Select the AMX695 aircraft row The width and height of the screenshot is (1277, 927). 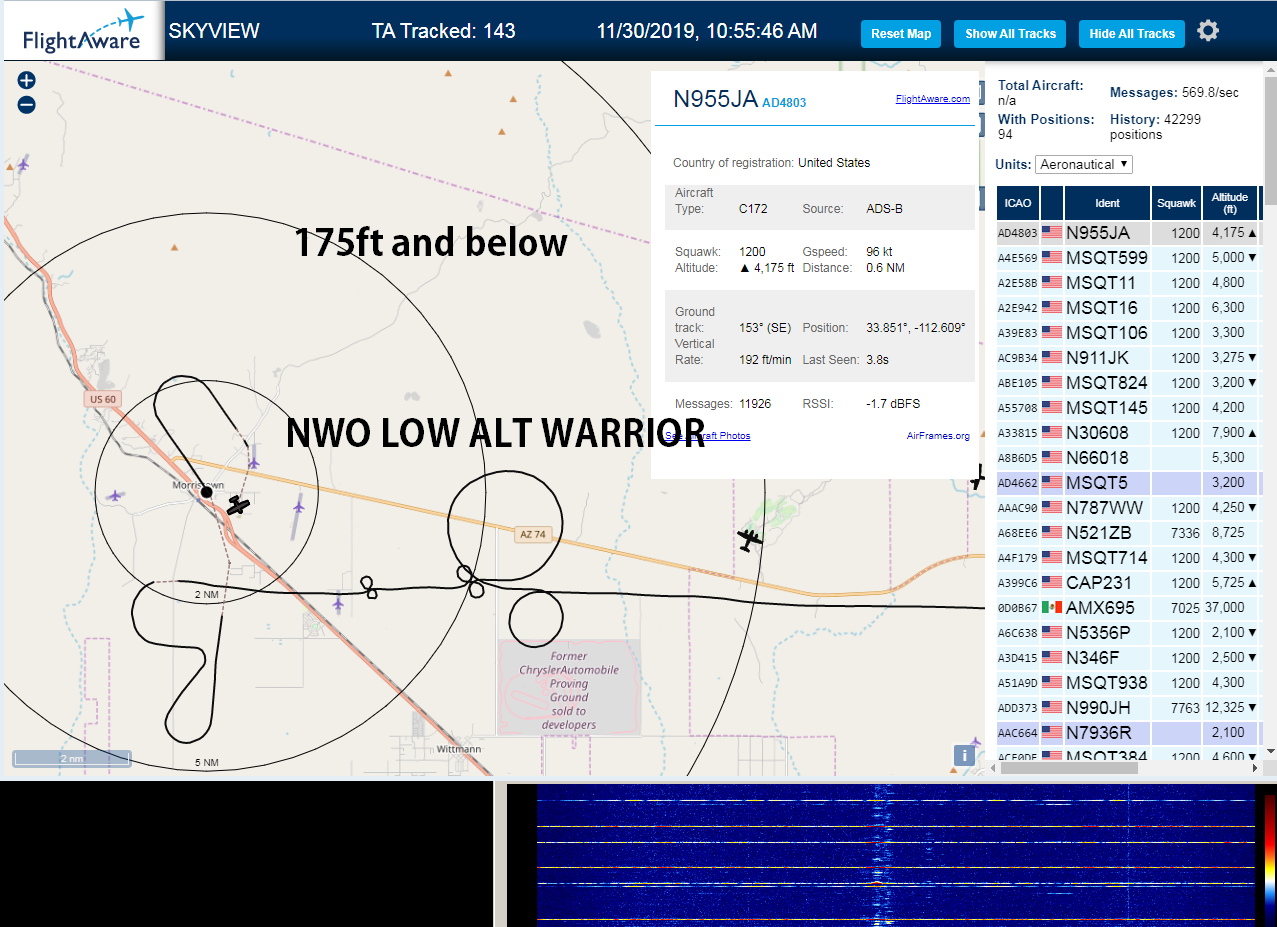(x=1128, y=608)
